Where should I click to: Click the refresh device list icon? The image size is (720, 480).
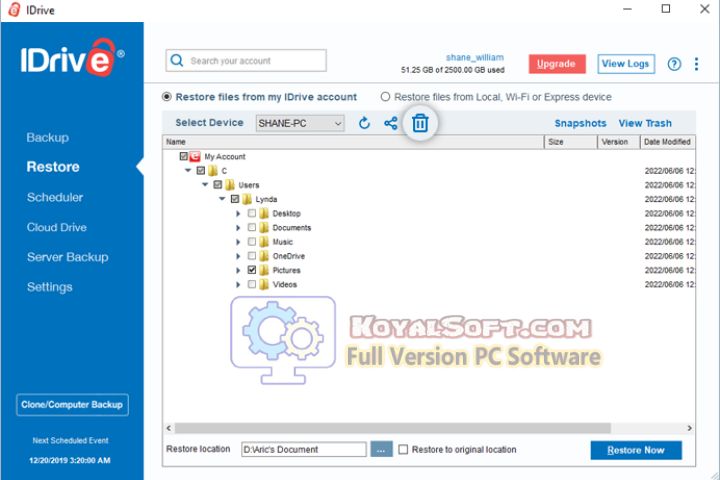pos(364,123)
